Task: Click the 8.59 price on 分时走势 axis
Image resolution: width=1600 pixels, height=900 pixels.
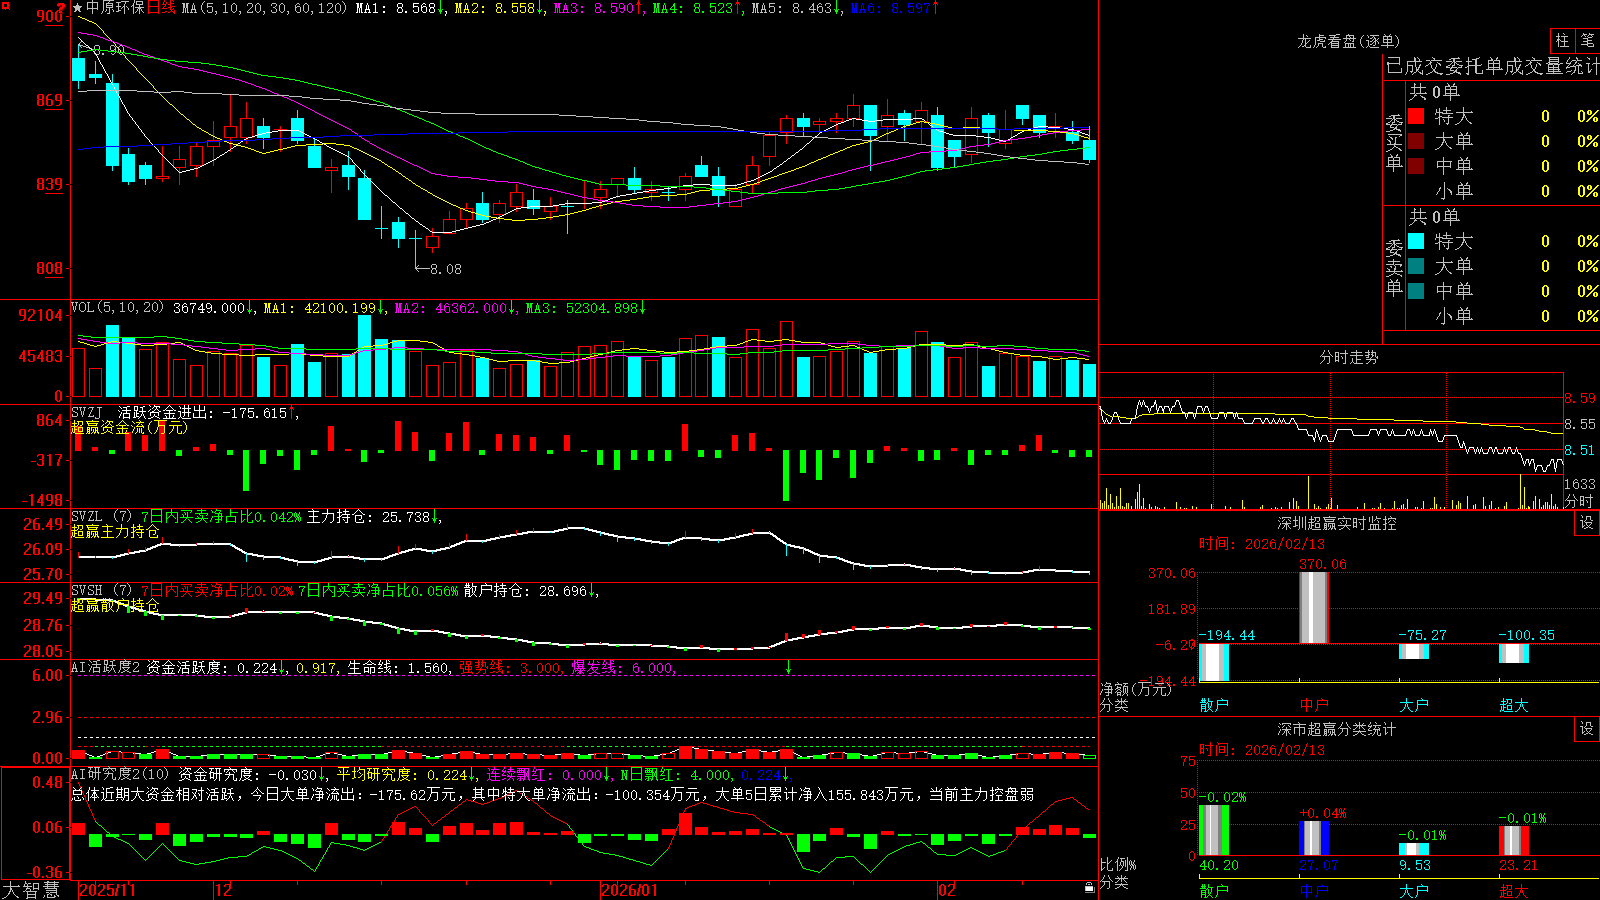Action: 1580,398
